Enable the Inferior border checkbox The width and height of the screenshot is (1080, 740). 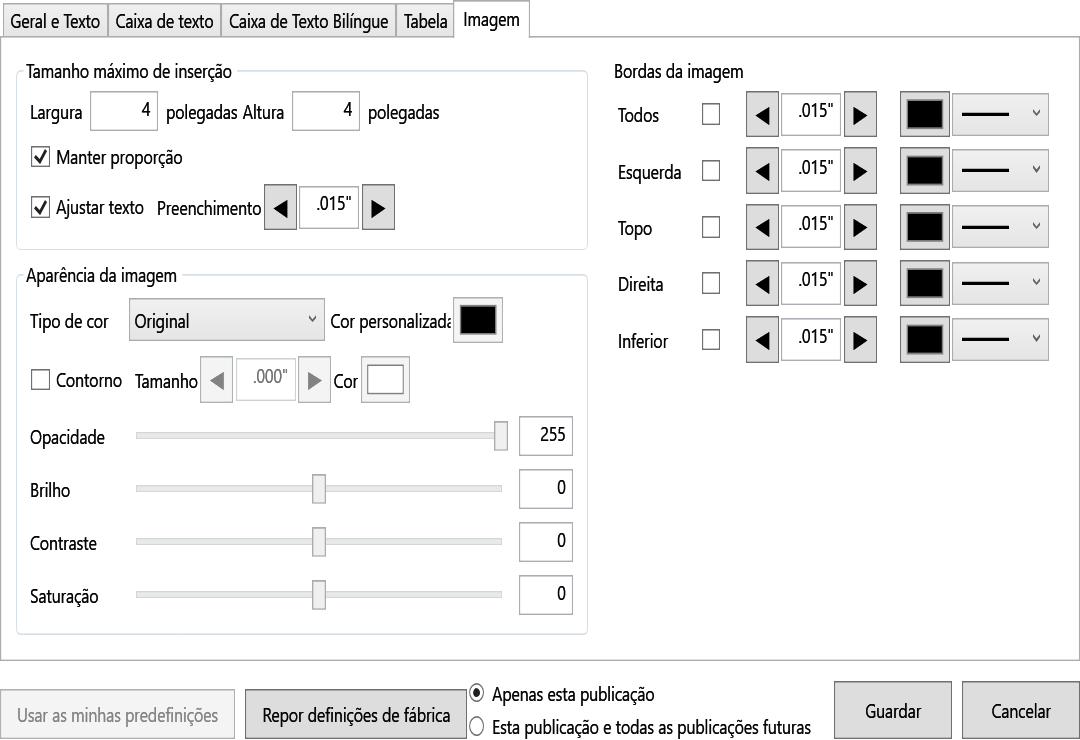pyautogui.click(x=711, y=340)
